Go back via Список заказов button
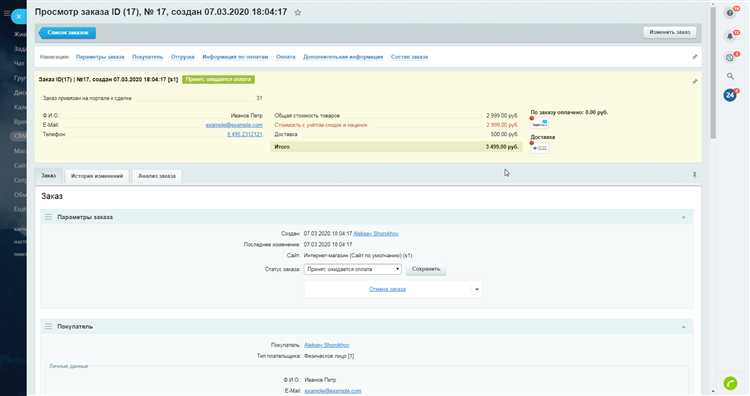Viewport: 750px width, 396px height. pos(67,33)
